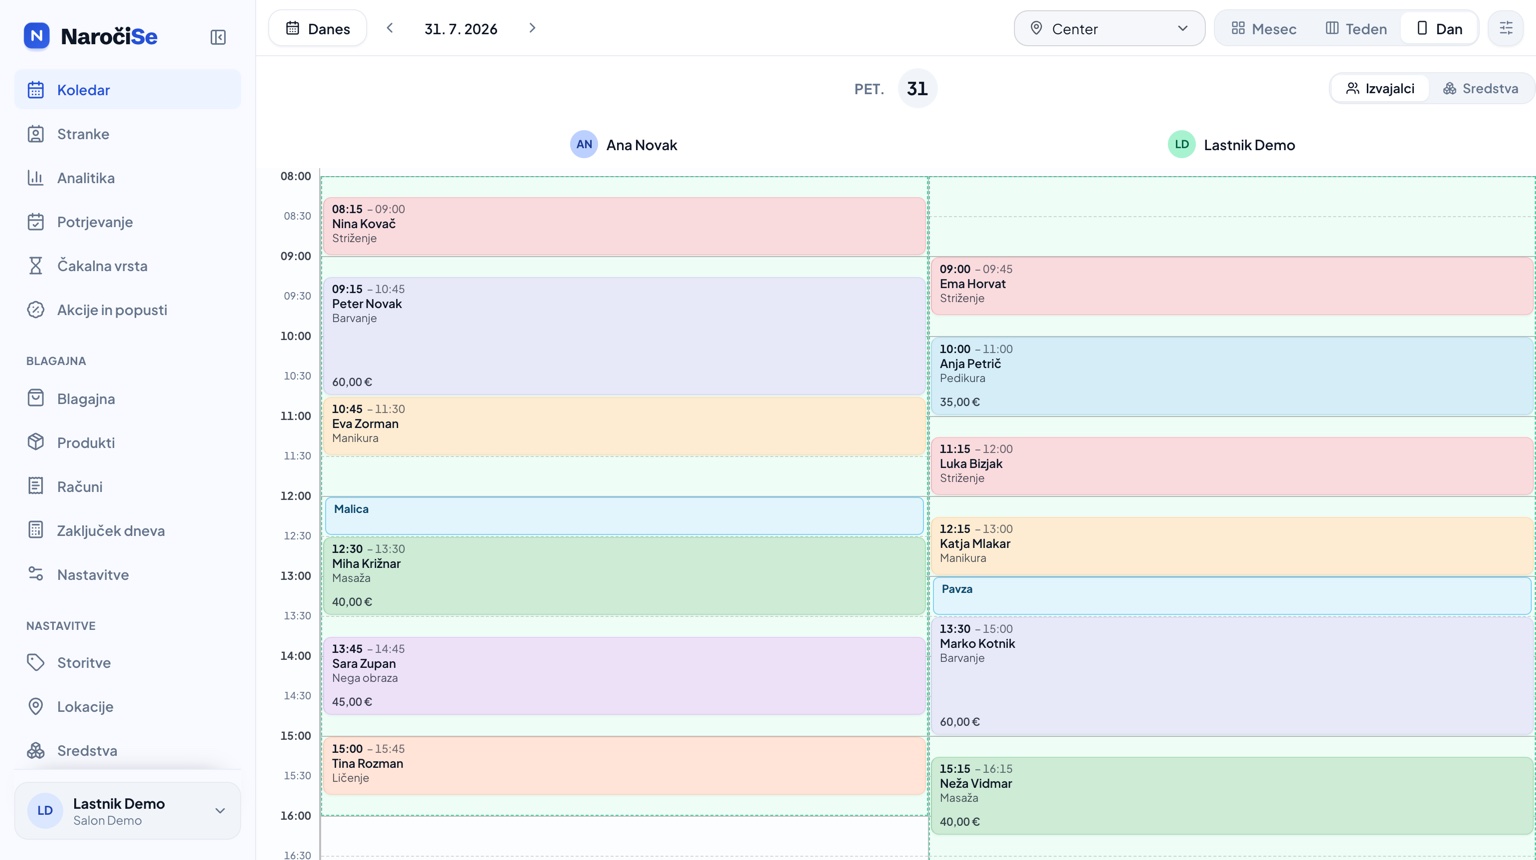Open Peter Novak Barvanje appointment

click(x=624, y=336)
